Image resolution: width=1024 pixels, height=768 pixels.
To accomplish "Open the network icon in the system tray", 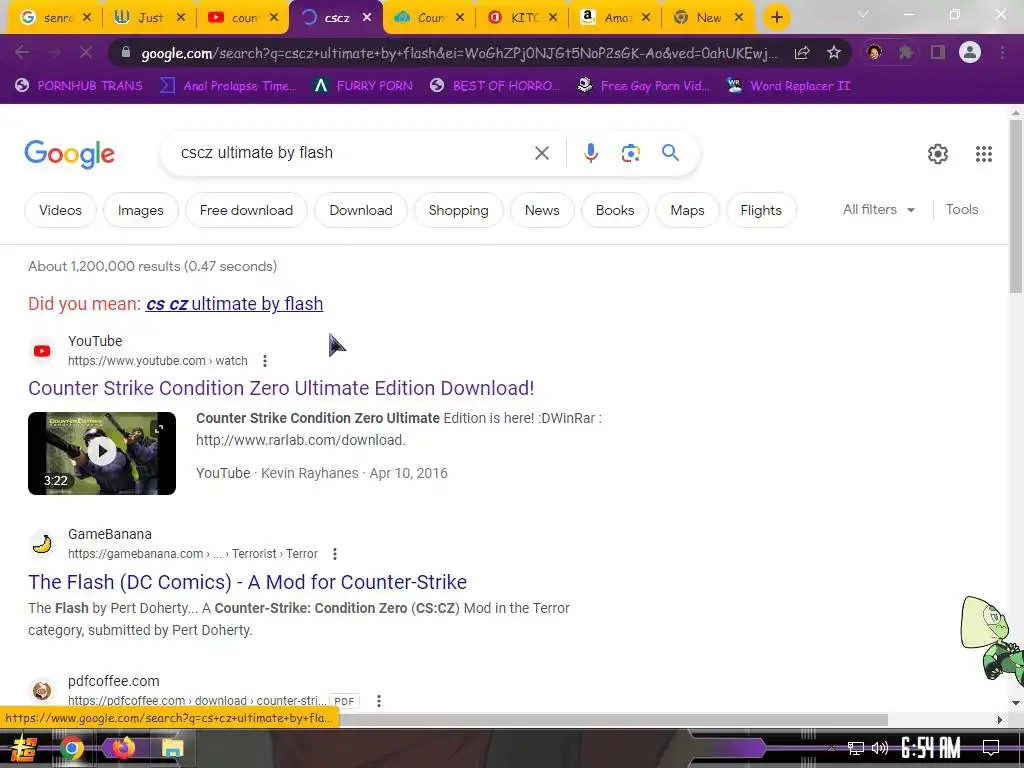I will 856,748.
